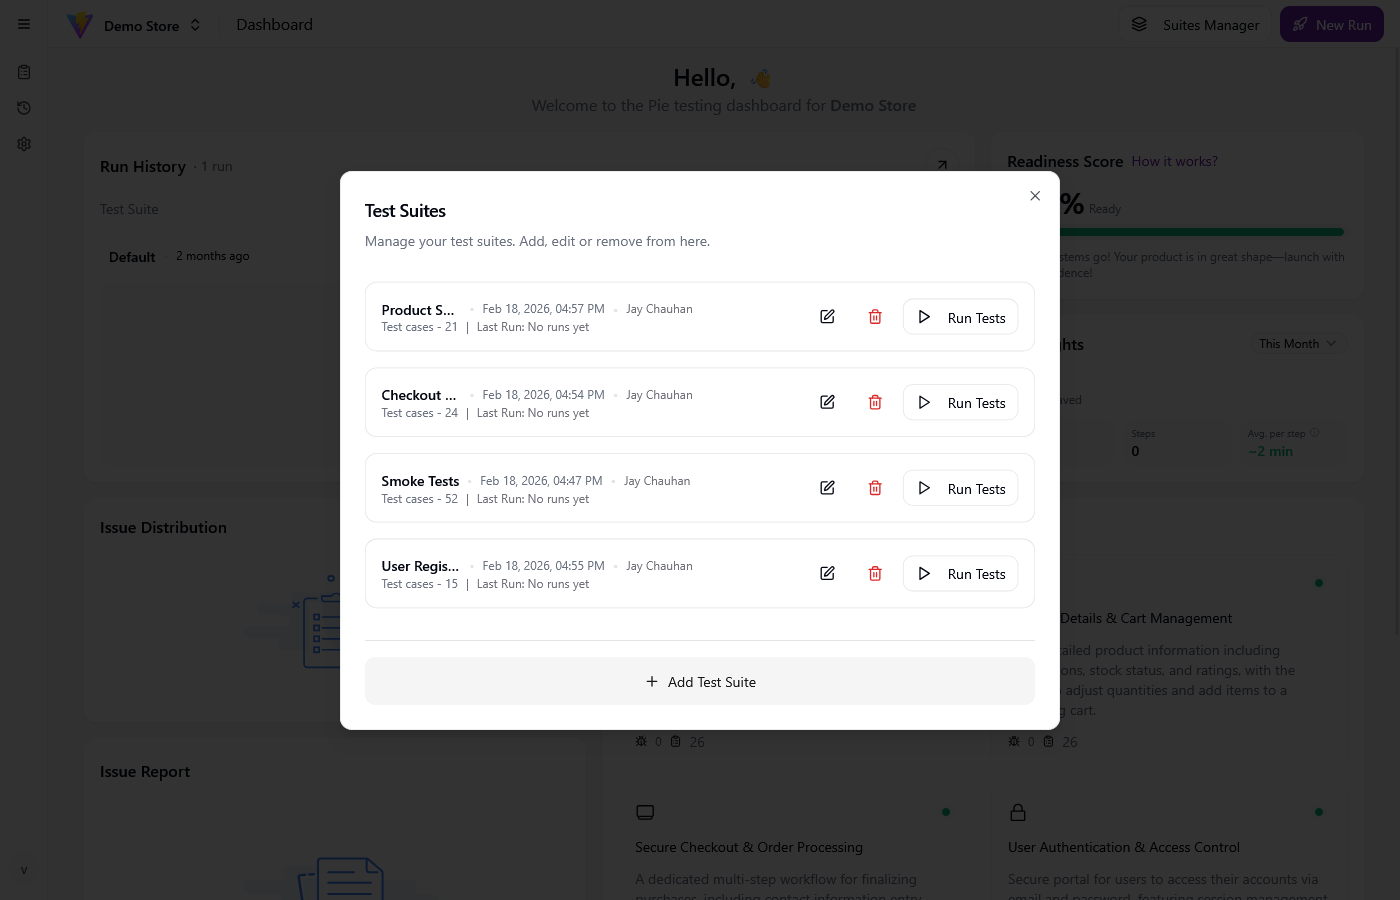Select the Default run in Run History

point(131,256)
